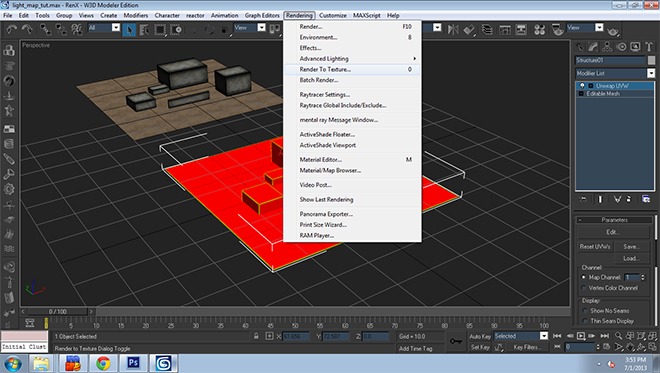Select the Select and Link tool
660x373 pixels.
point(45,29)
